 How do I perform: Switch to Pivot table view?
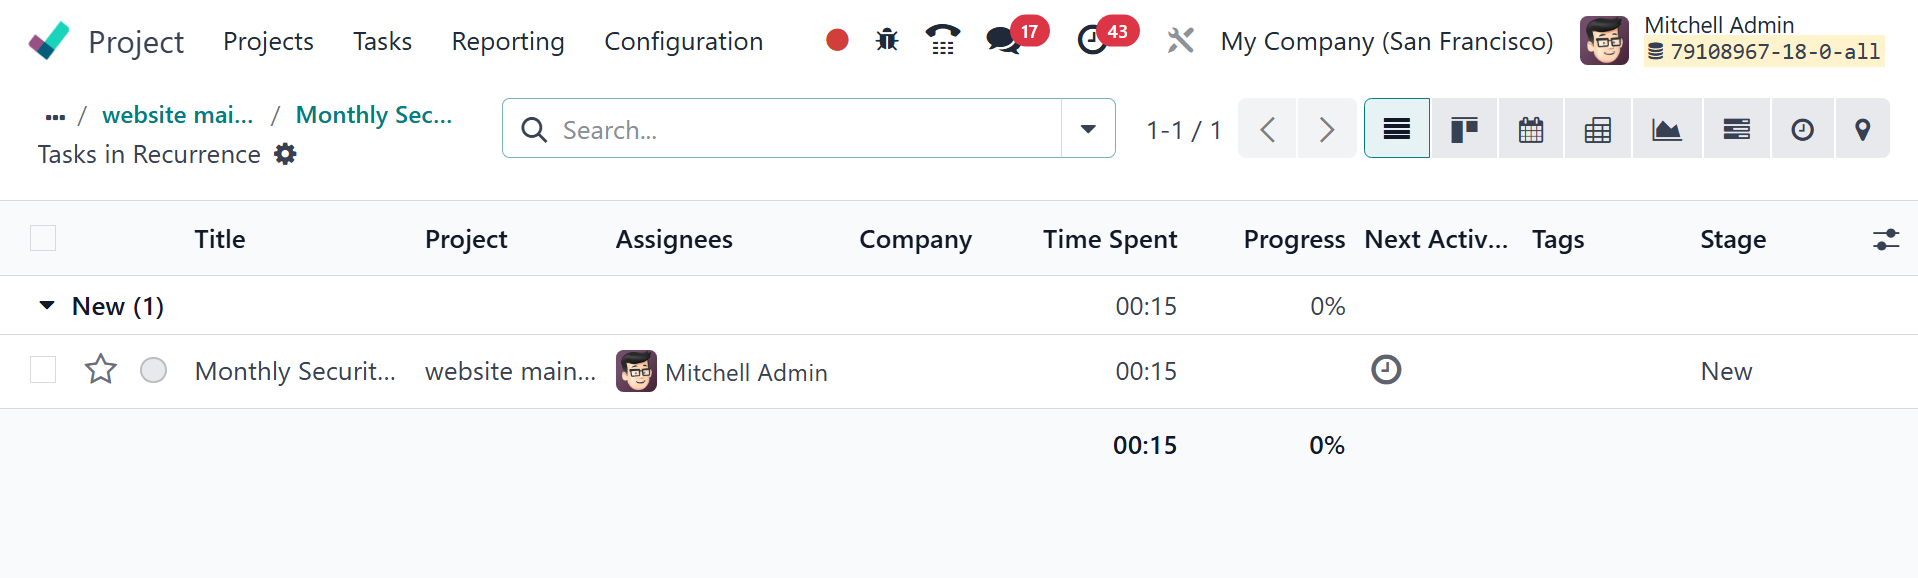(x=1598, y=129)
